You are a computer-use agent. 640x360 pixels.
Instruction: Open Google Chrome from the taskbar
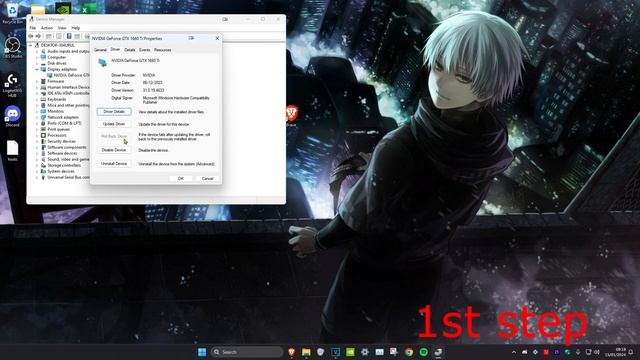point(409,352)
